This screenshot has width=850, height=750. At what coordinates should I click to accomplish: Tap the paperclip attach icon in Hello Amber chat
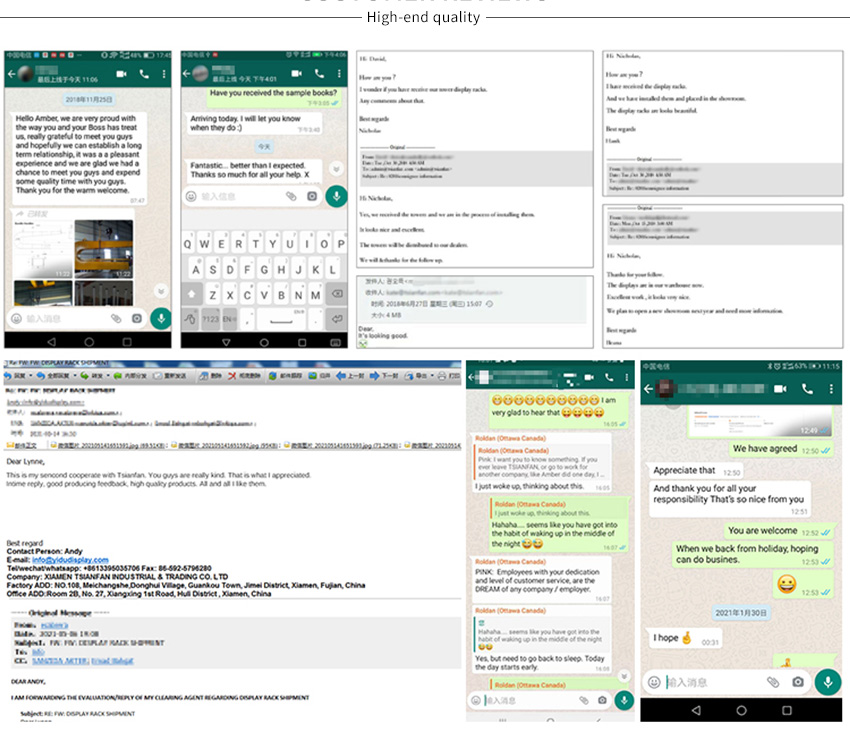[x=116, y=319]
